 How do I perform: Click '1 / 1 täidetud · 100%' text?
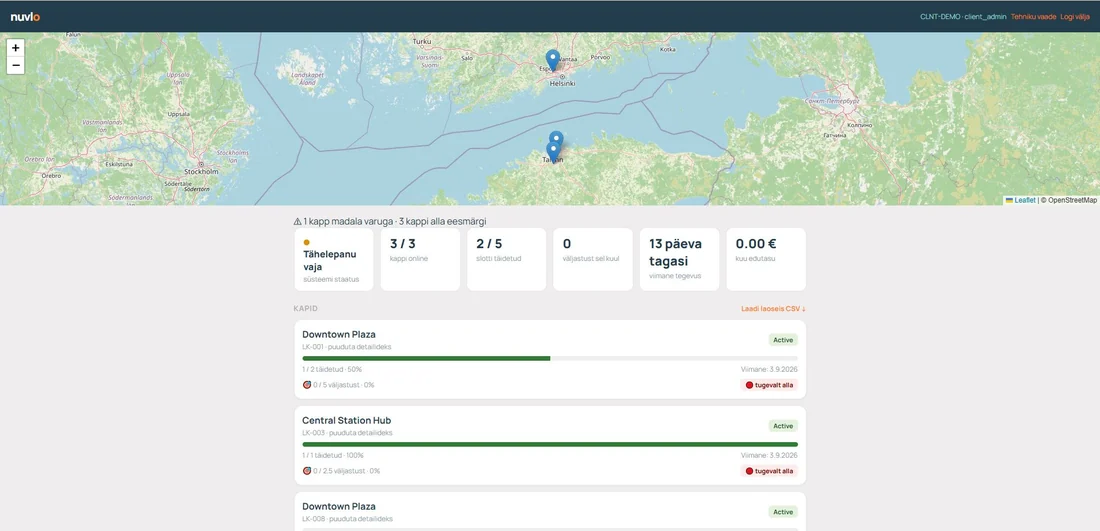click(333, 455)
